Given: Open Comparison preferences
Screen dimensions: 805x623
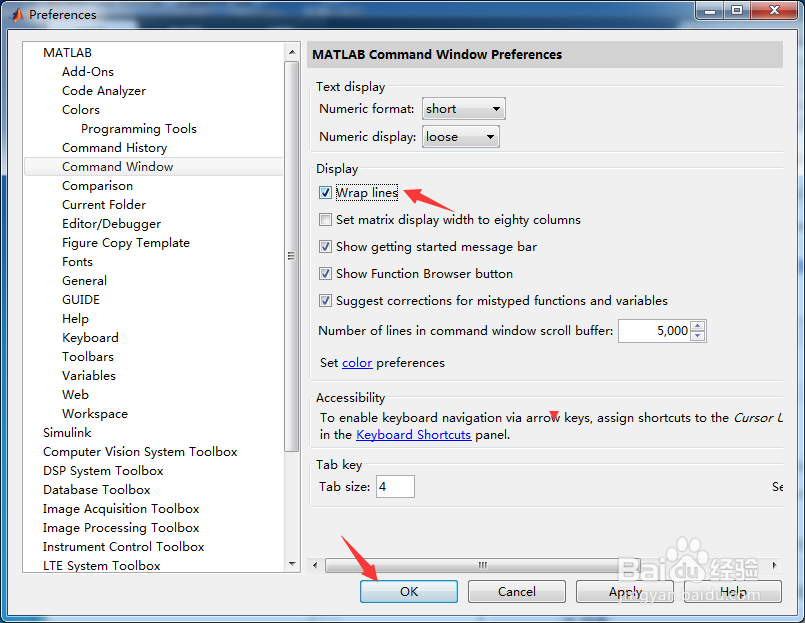Looking at the screenshot, I should [x=97, y=186].
